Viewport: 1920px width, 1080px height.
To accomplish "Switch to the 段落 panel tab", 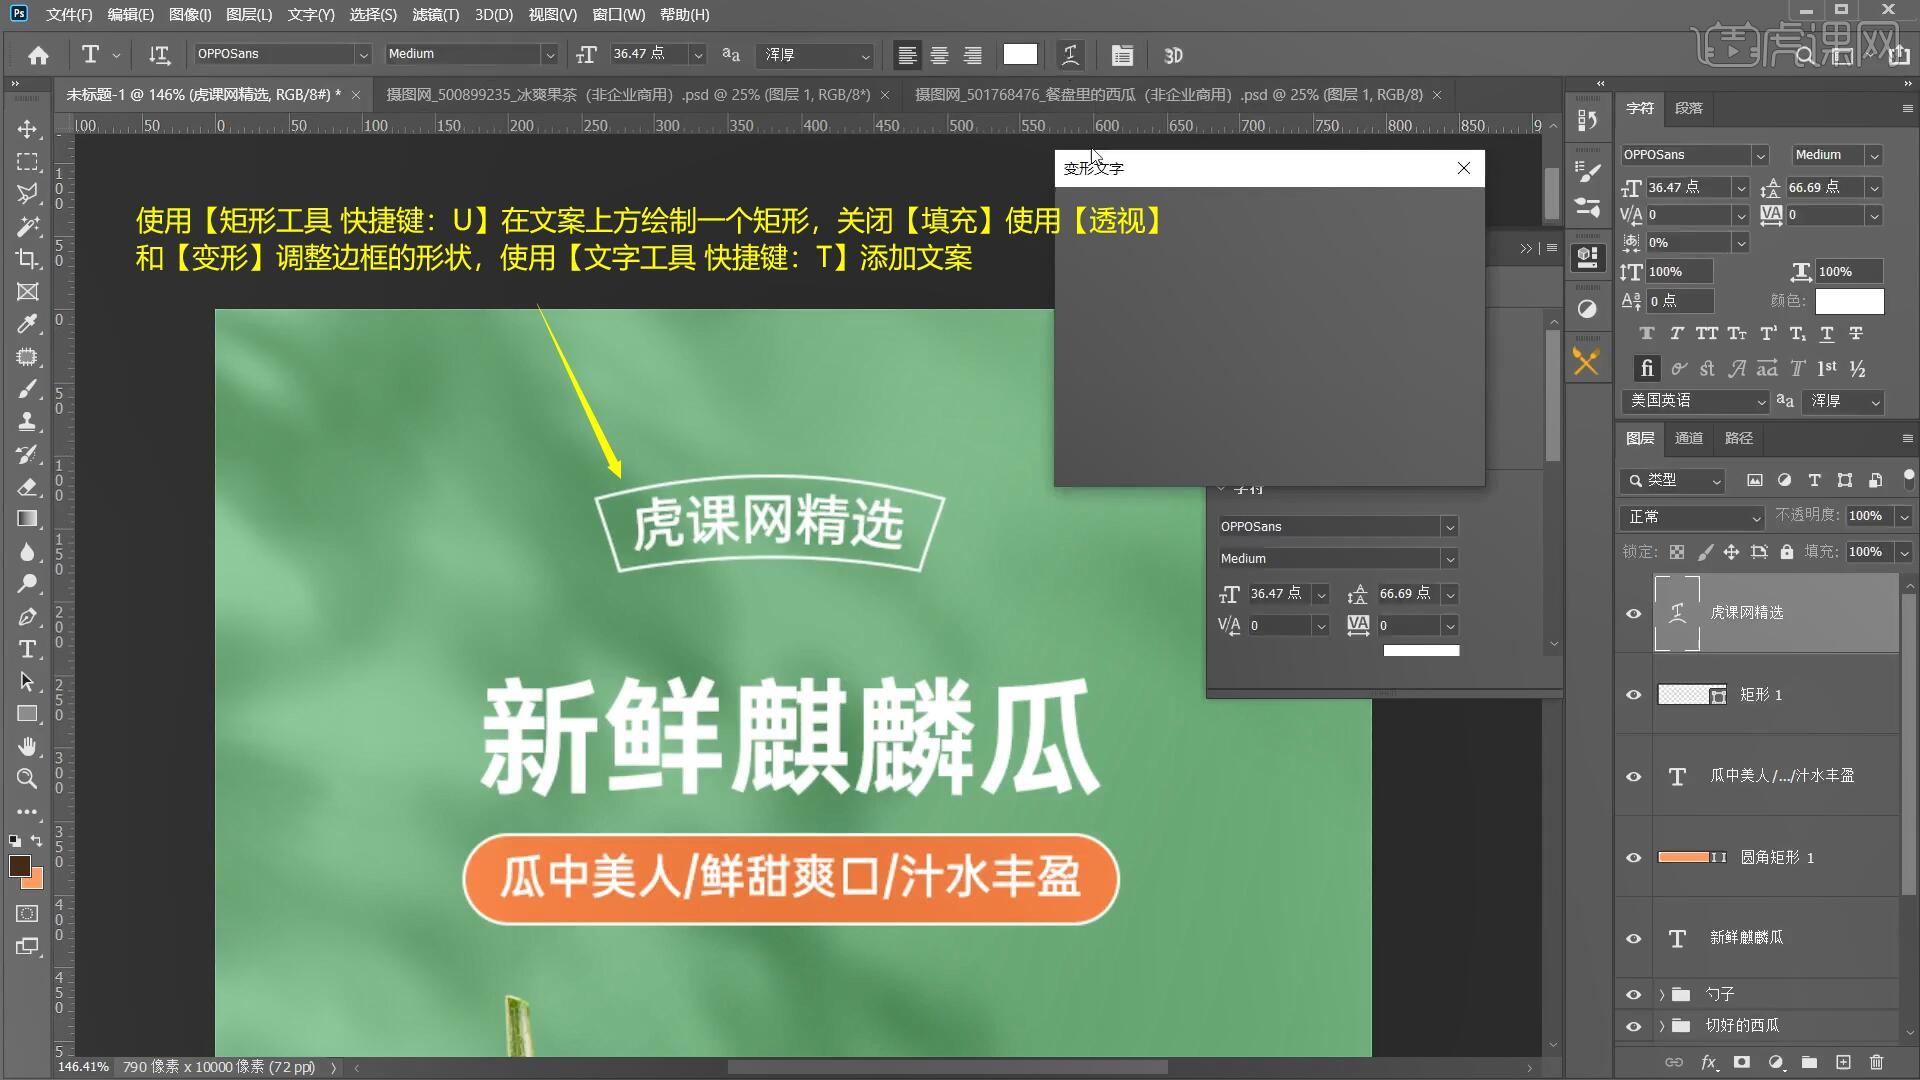I will coord(1688,108).
